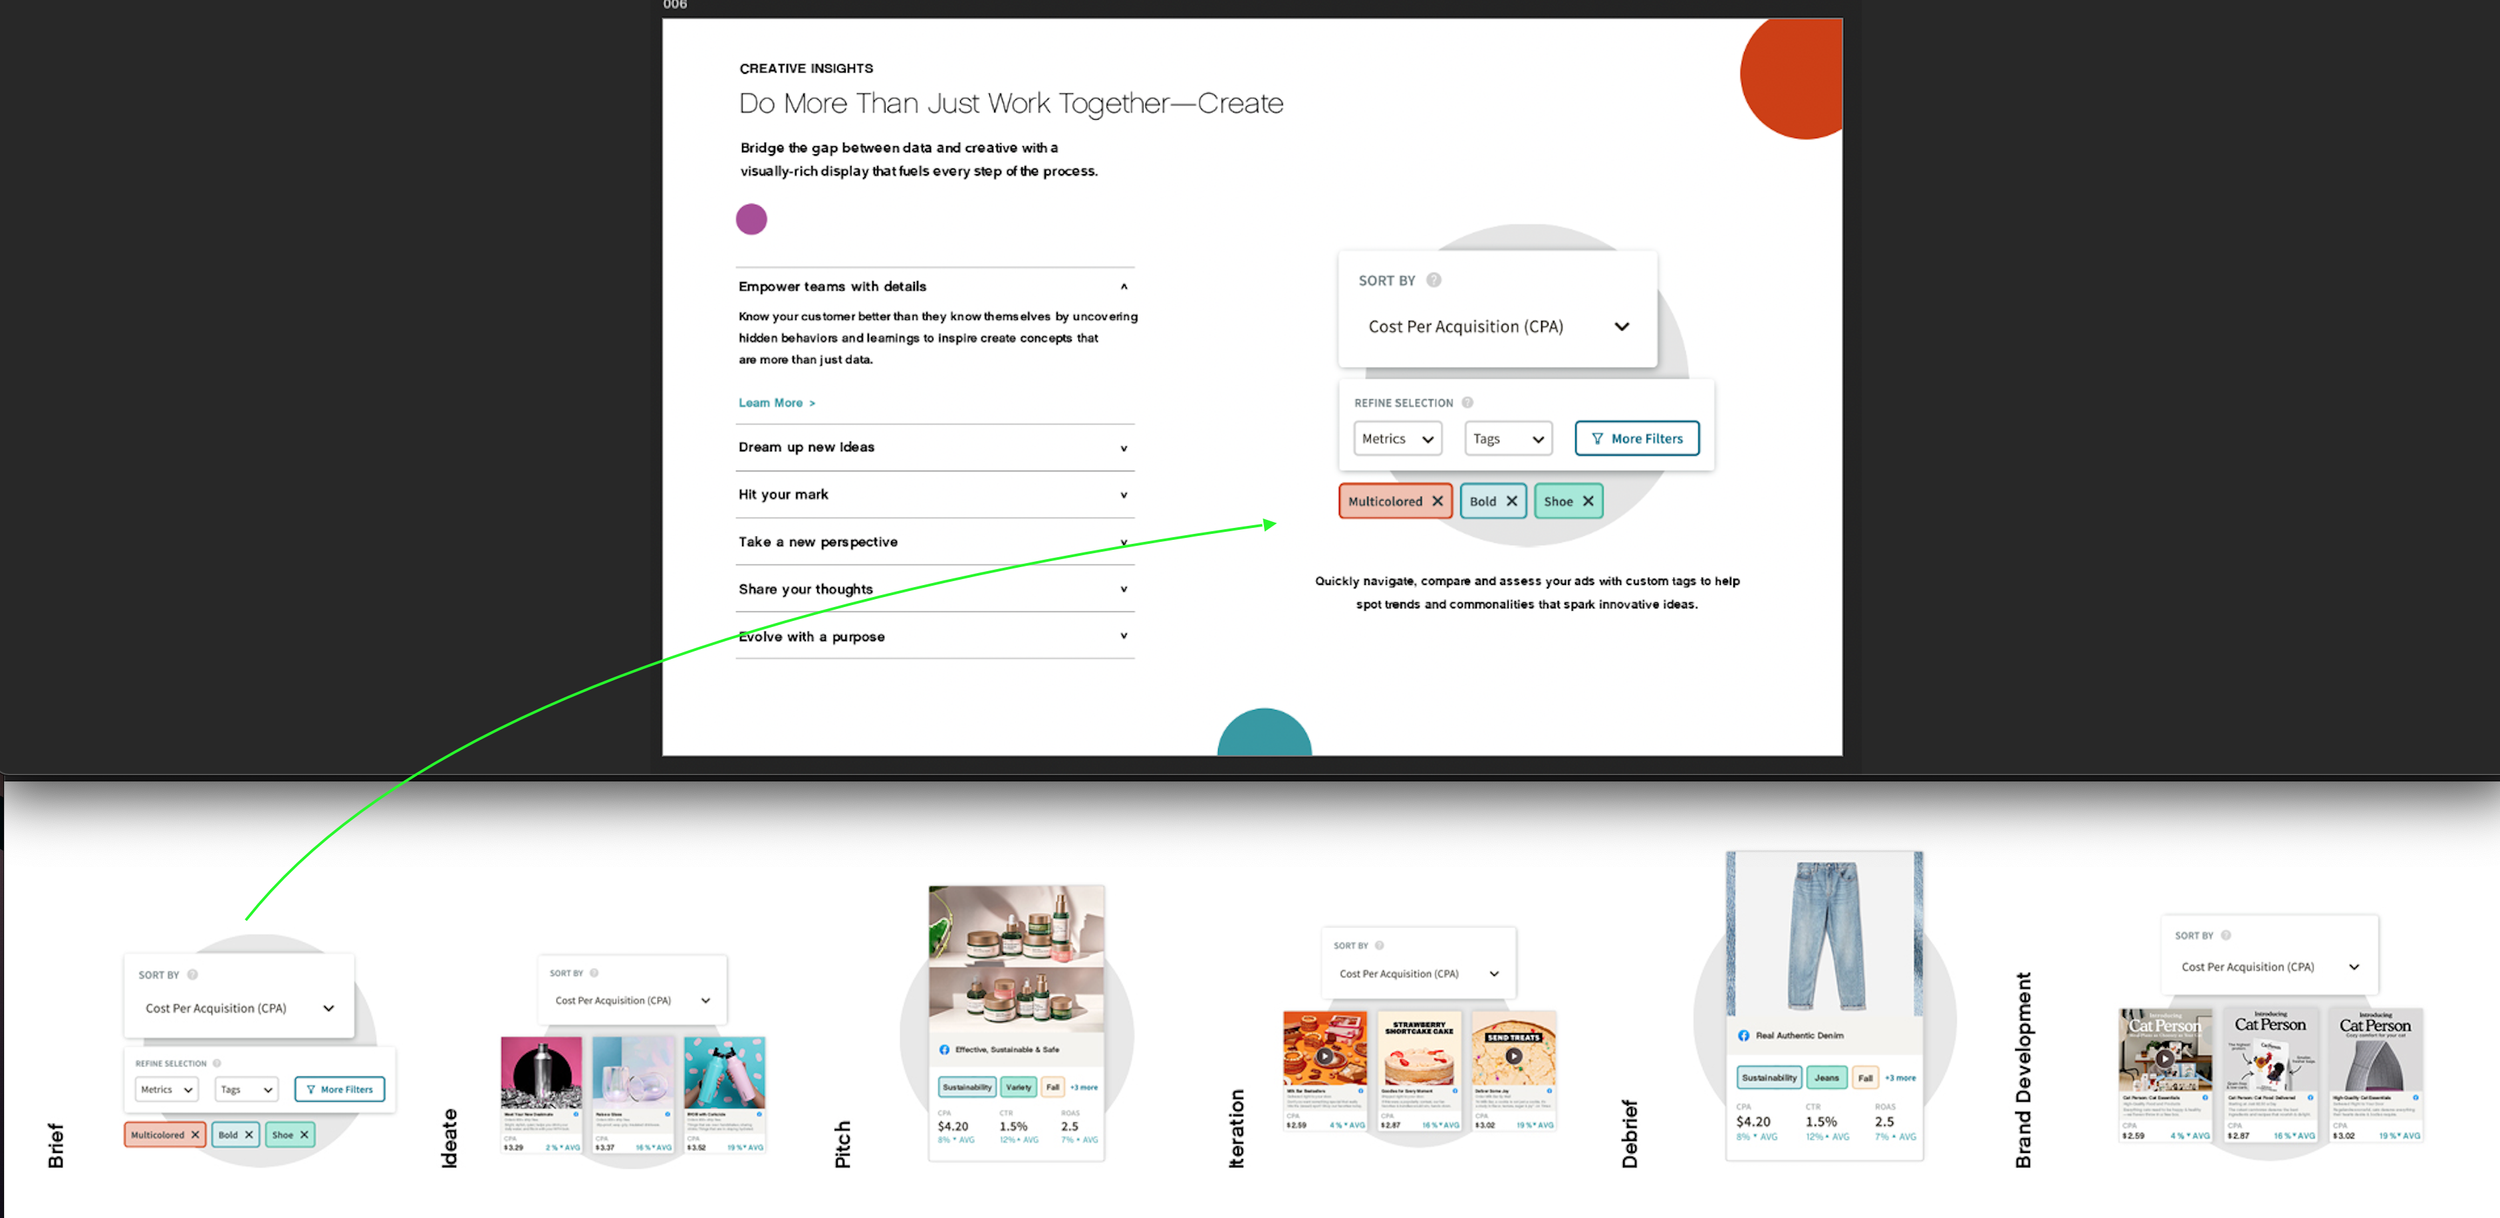
Task: Play the first Cat Person video
Action: tap(2164, 1058)
